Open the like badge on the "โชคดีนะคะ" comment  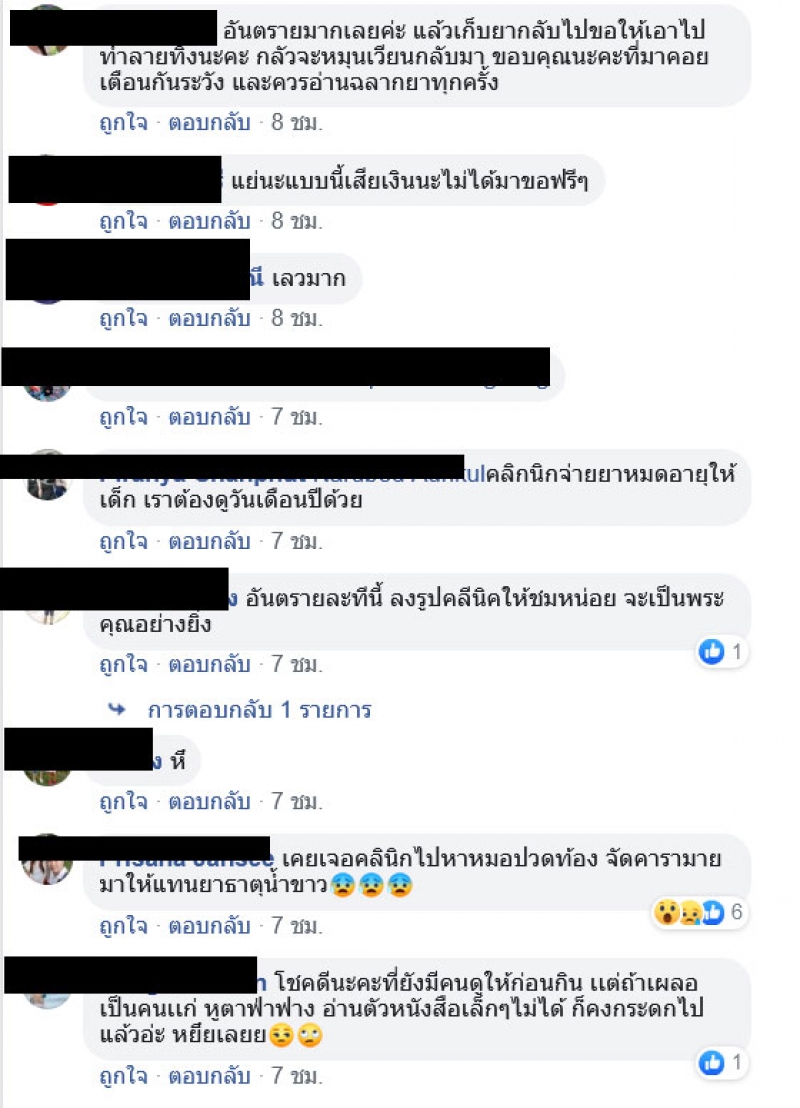(x=722, y=1063)
